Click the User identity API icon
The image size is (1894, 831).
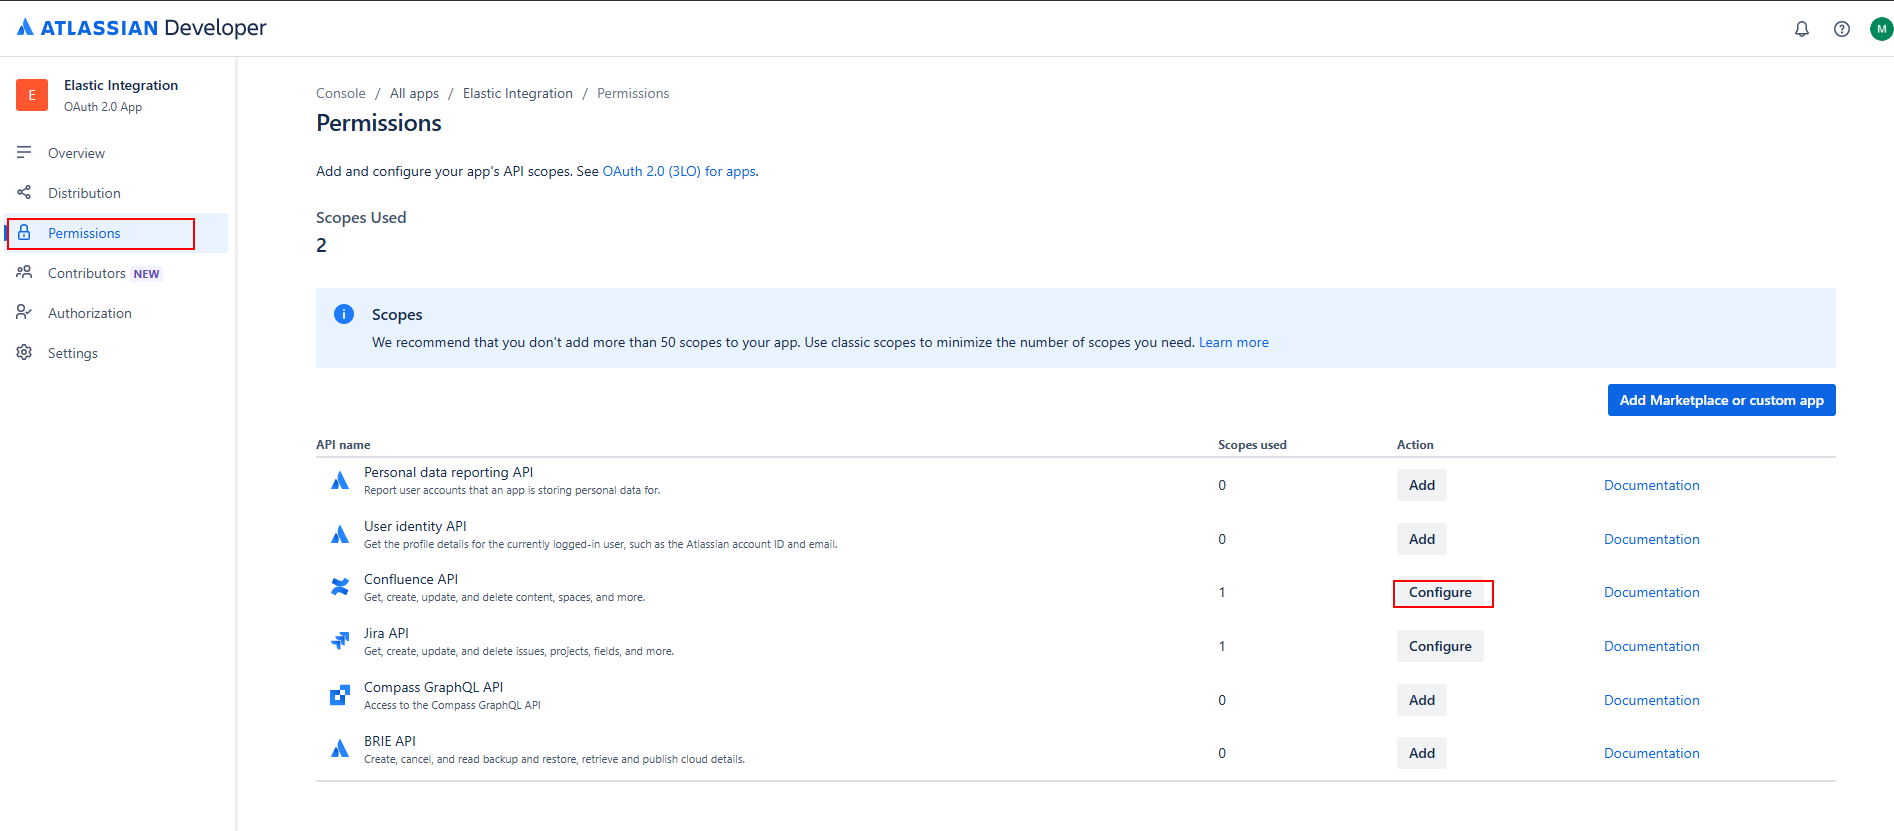pos(340,535)
